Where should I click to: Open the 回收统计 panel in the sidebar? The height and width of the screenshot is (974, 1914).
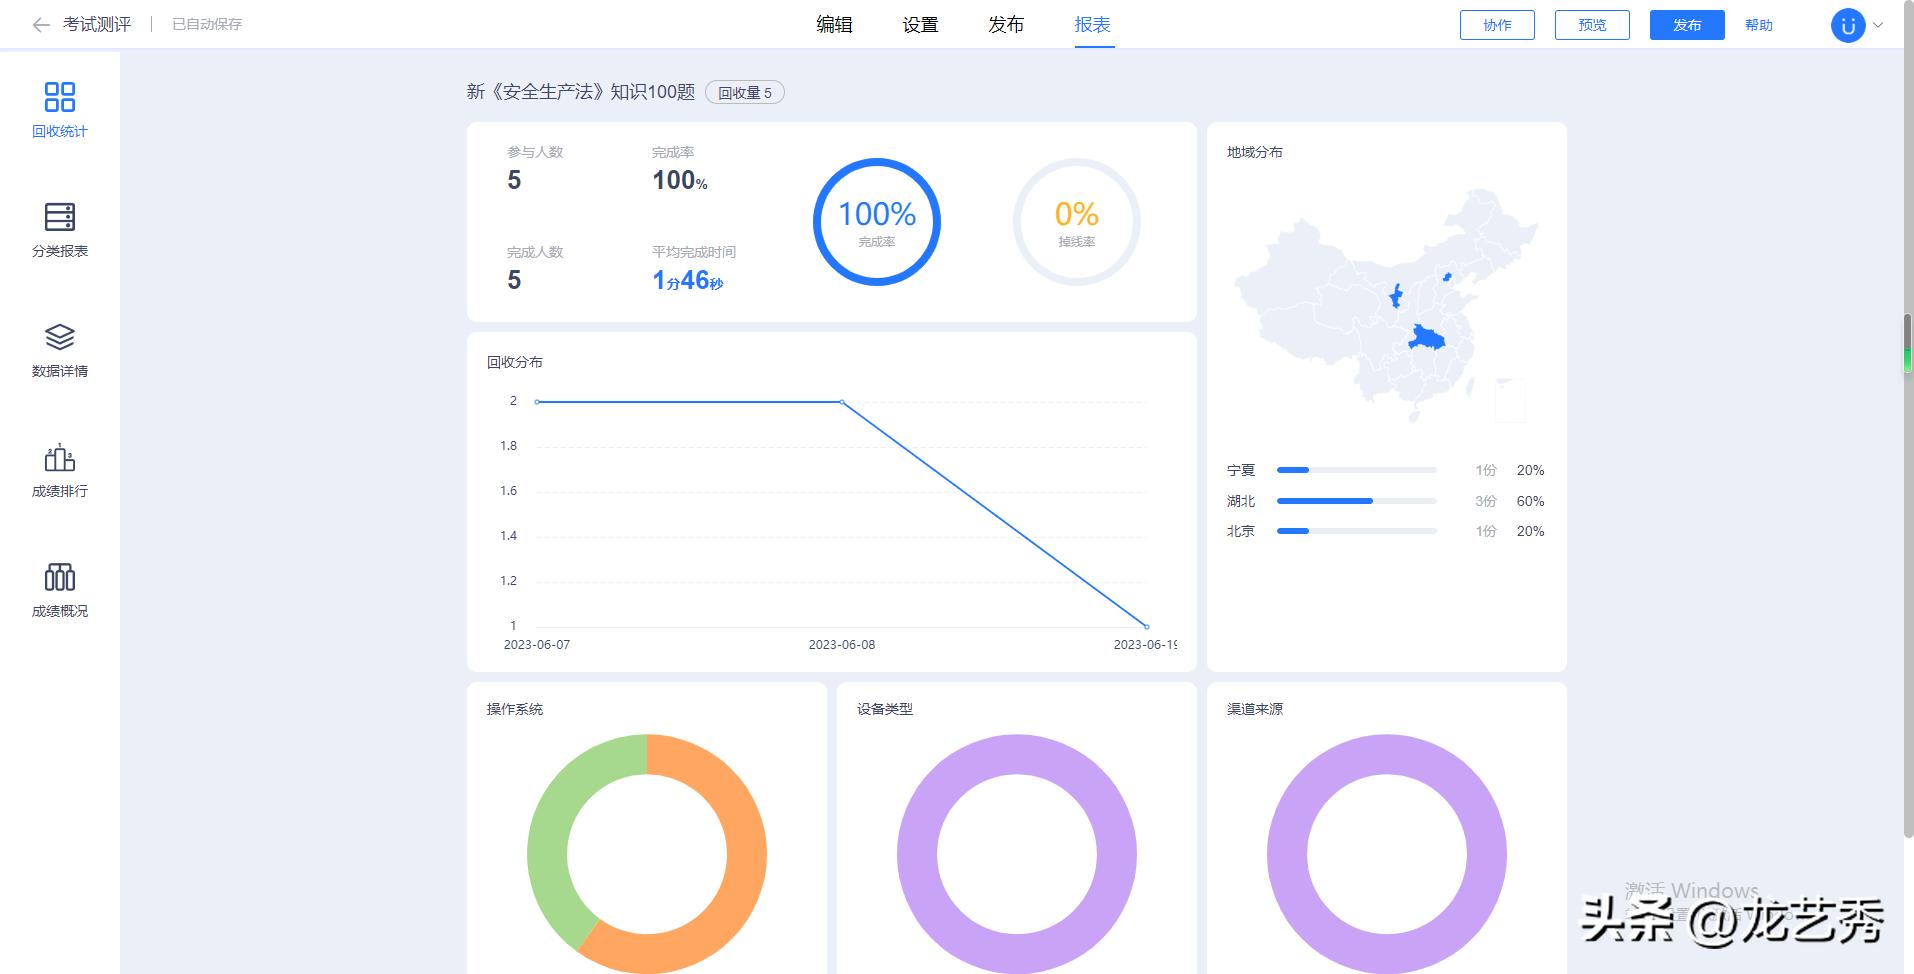coord(60,110)
